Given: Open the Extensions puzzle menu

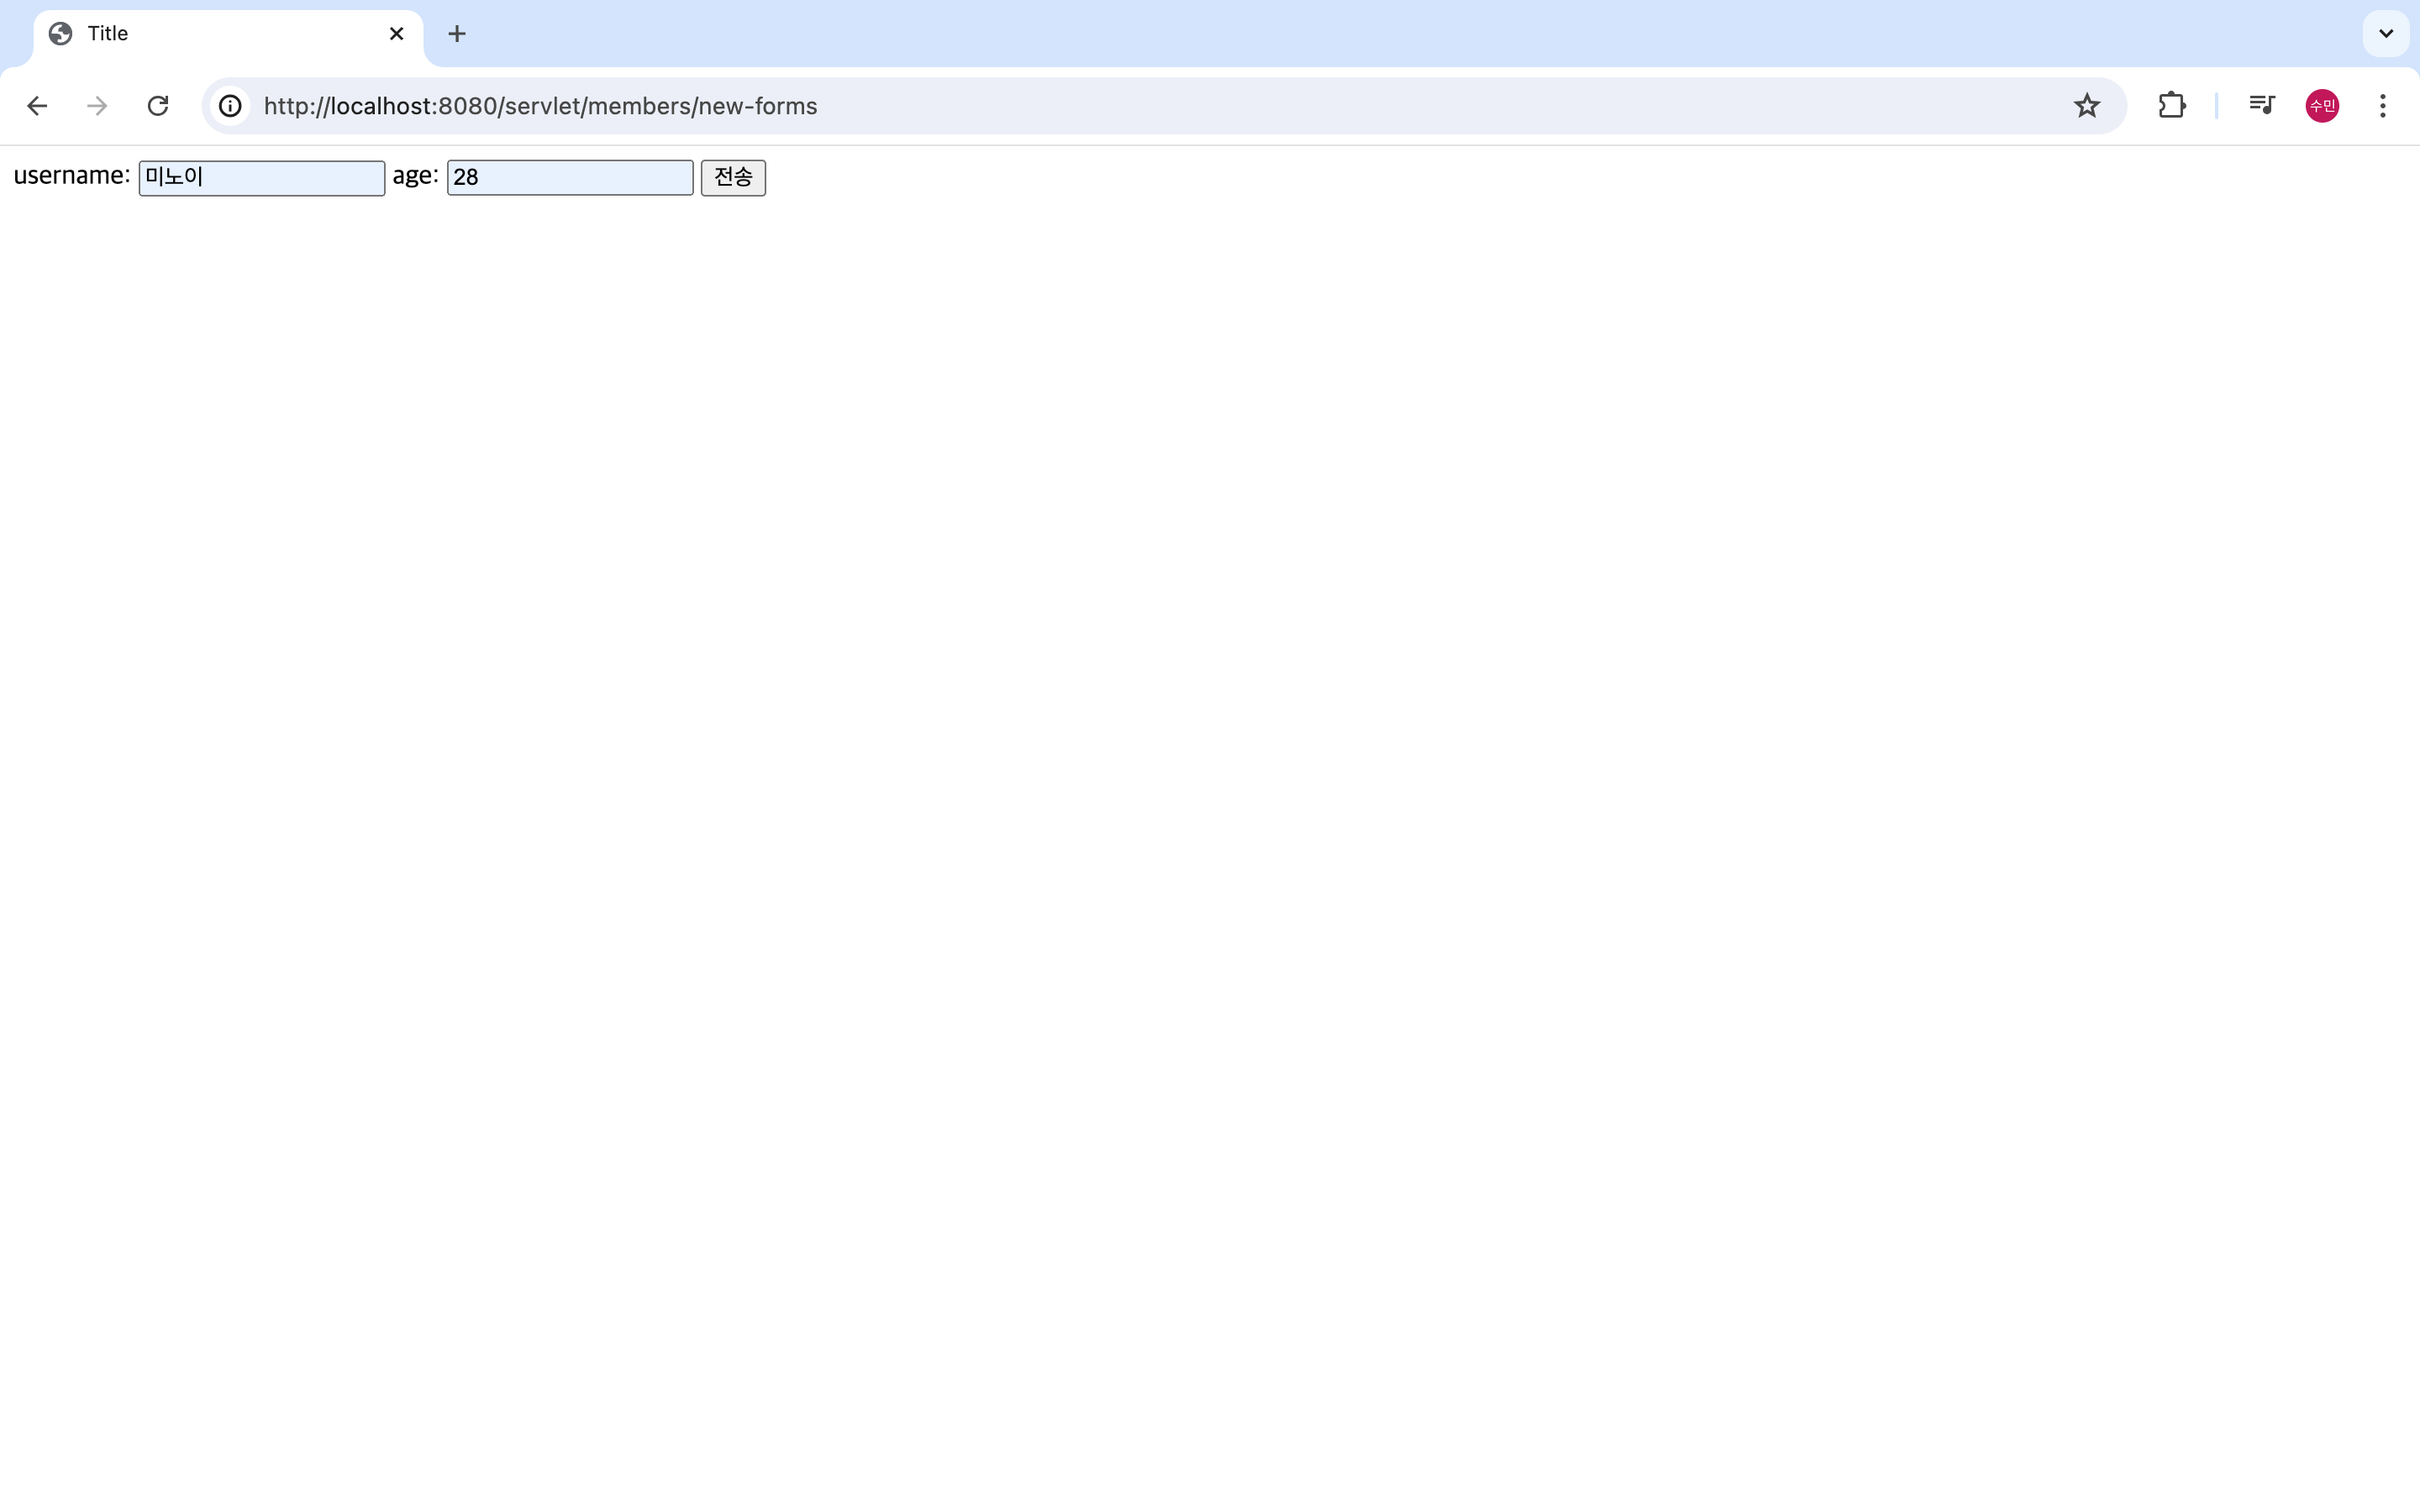Looking at the screenshot, I should tap(2171, 106).
